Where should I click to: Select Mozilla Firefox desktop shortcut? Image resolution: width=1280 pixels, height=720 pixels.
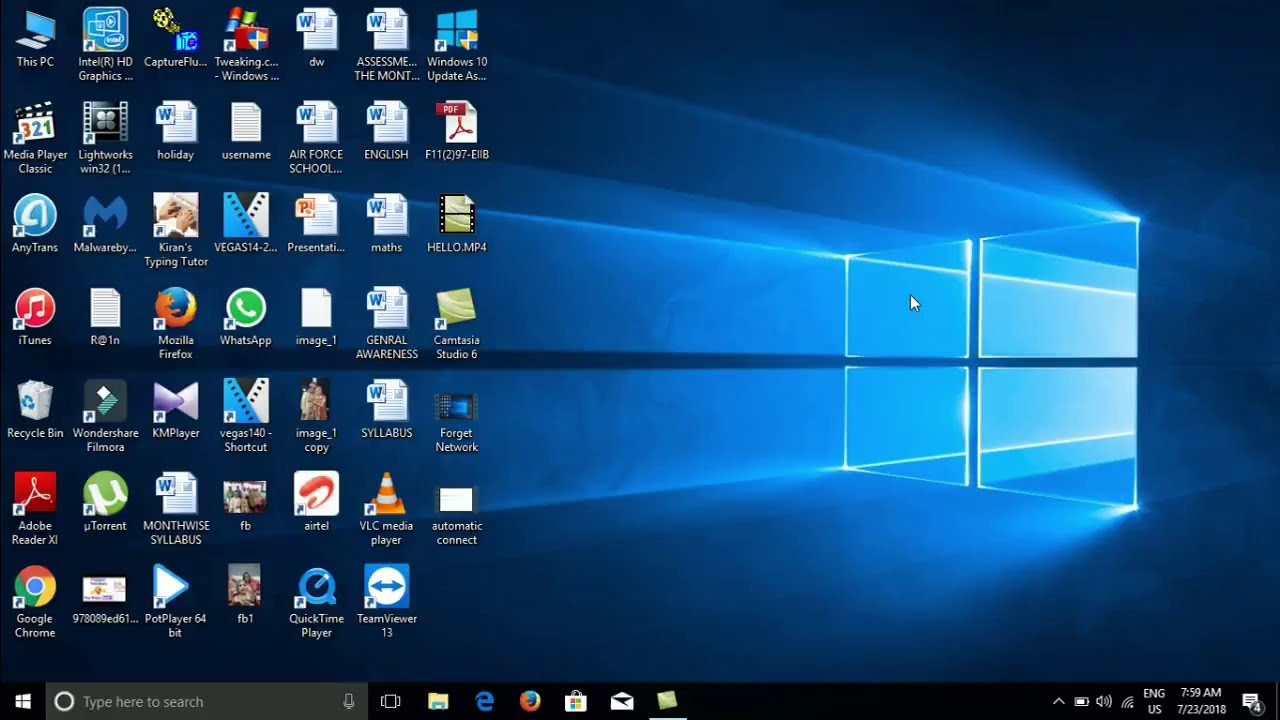pos(175,324)
